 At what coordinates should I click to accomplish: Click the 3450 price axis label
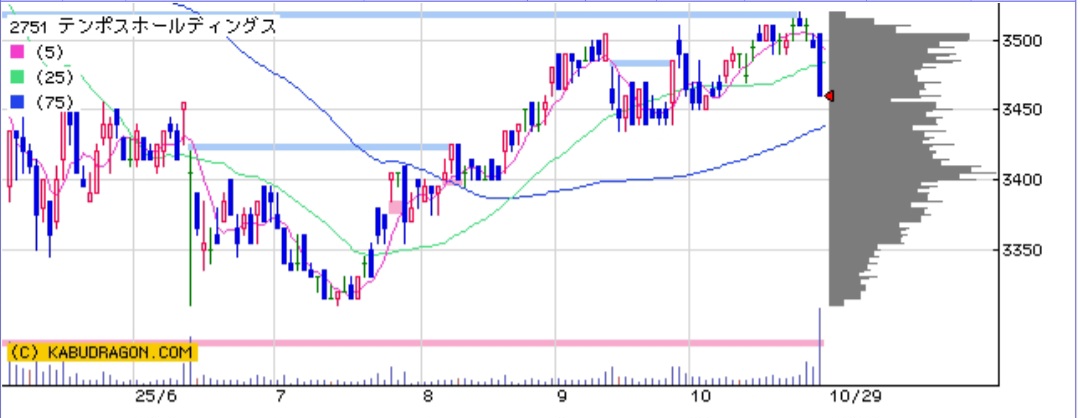pyautogui.click(x=1025, y=110)
